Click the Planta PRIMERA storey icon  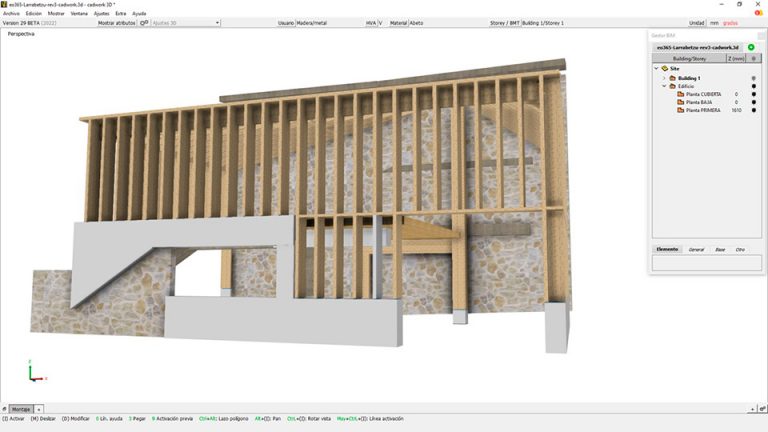(680, 110)
